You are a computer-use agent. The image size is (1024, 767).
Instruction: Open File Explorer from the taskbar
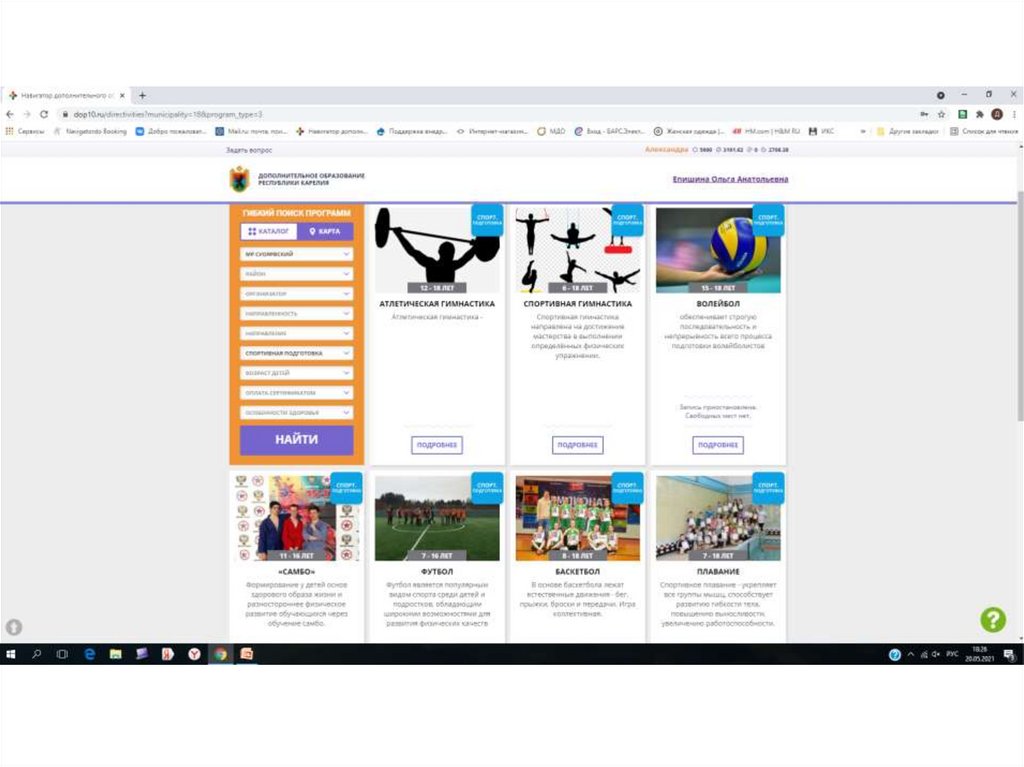116,654
